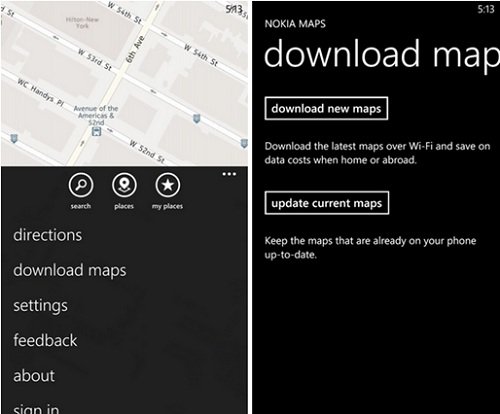Click the download new maps button
This screenshot has width=500, height=414.
tap(326, 108)
